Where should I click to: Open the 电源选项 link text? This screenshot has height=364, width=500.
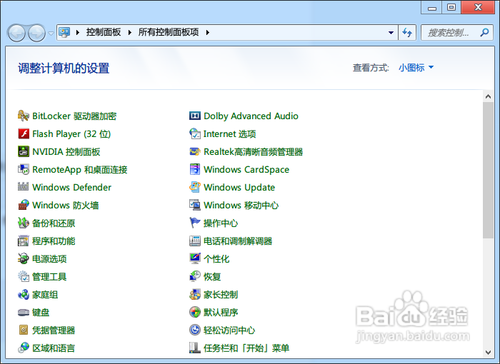[49, 259]
